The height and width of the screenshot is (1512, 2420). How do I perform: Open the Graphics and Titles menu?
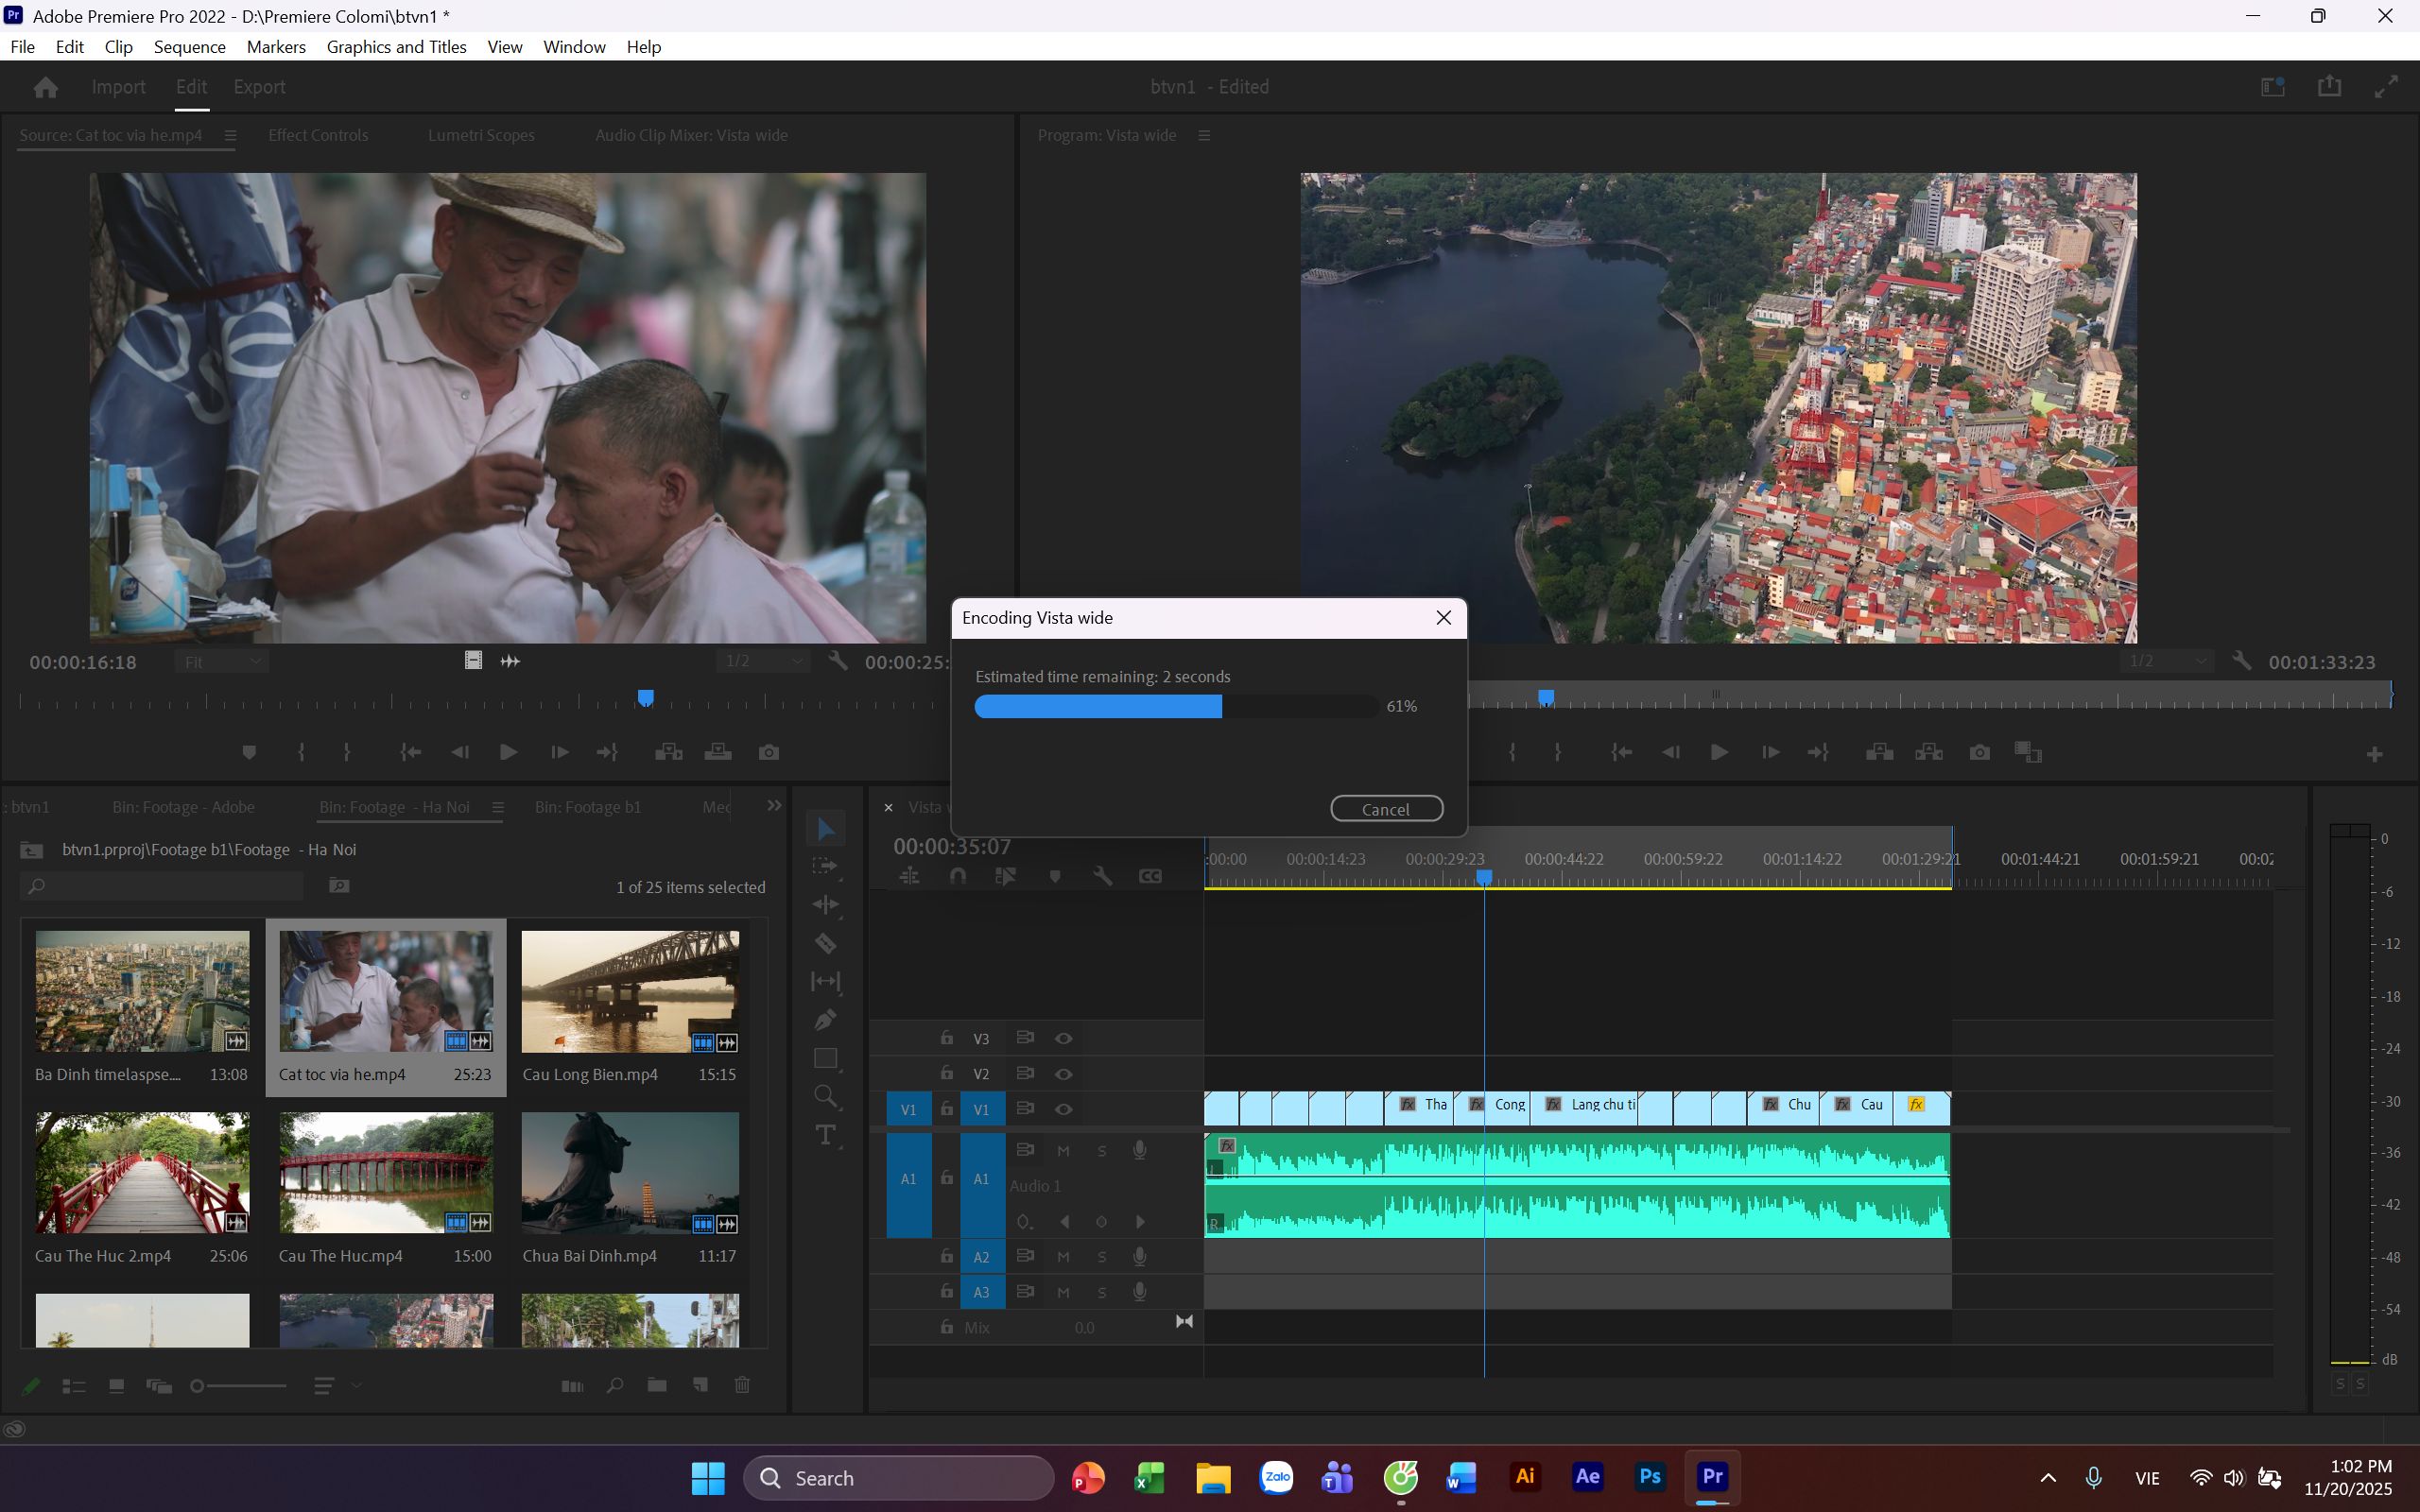click(x=396, y=47)
